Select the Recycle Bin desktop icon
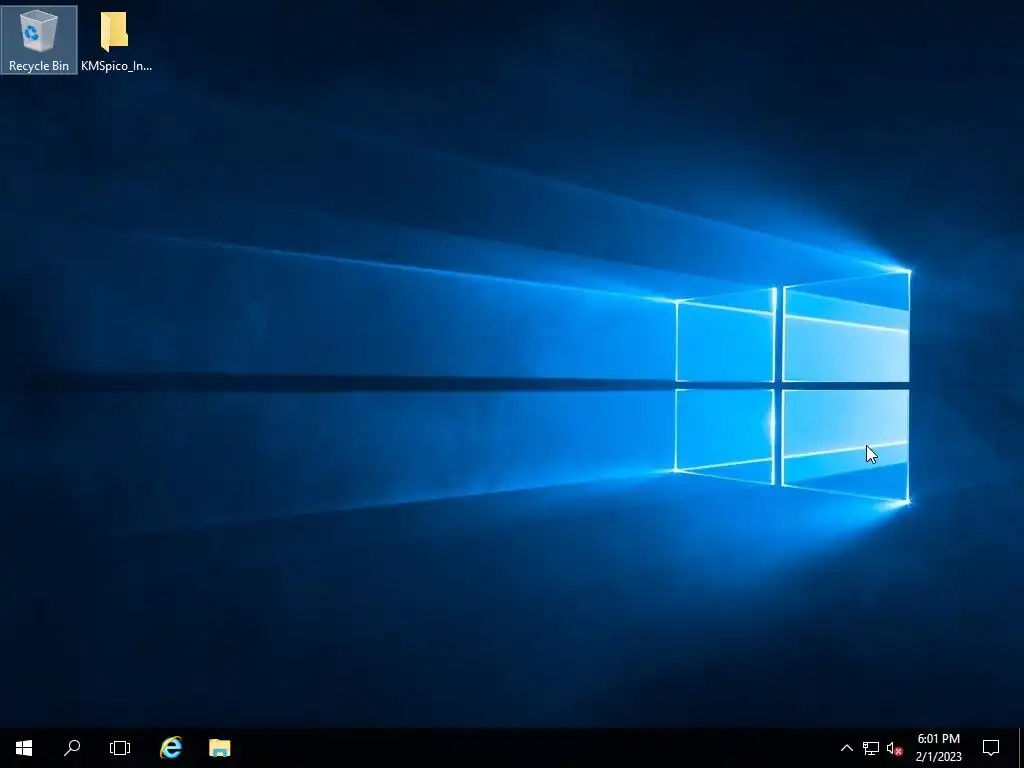The height and width of the screenshot is (768, 1024). coord(39,40)
